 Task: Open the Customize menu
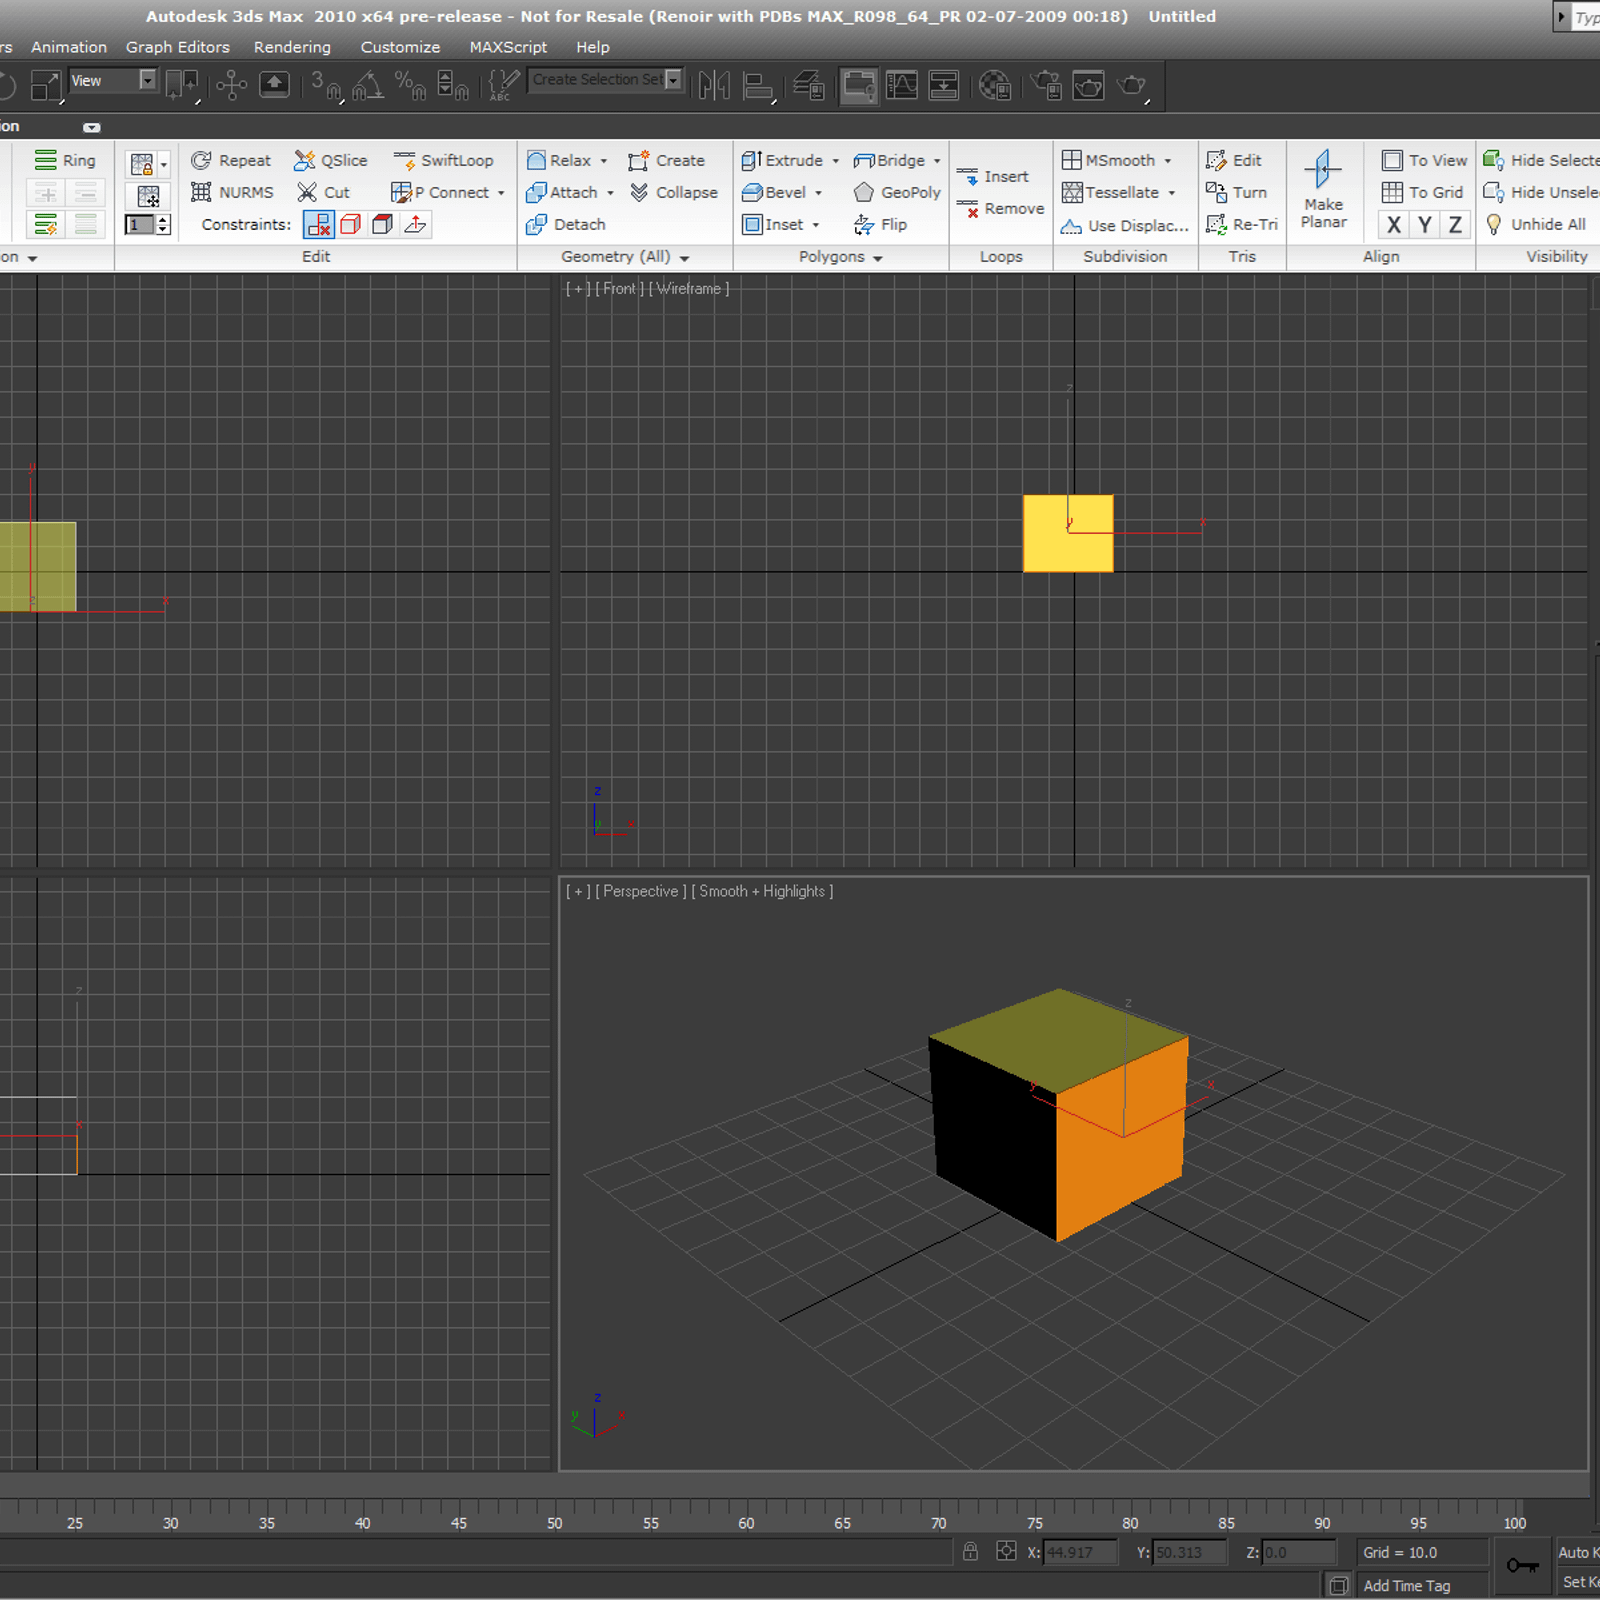[x=400, y=47]
